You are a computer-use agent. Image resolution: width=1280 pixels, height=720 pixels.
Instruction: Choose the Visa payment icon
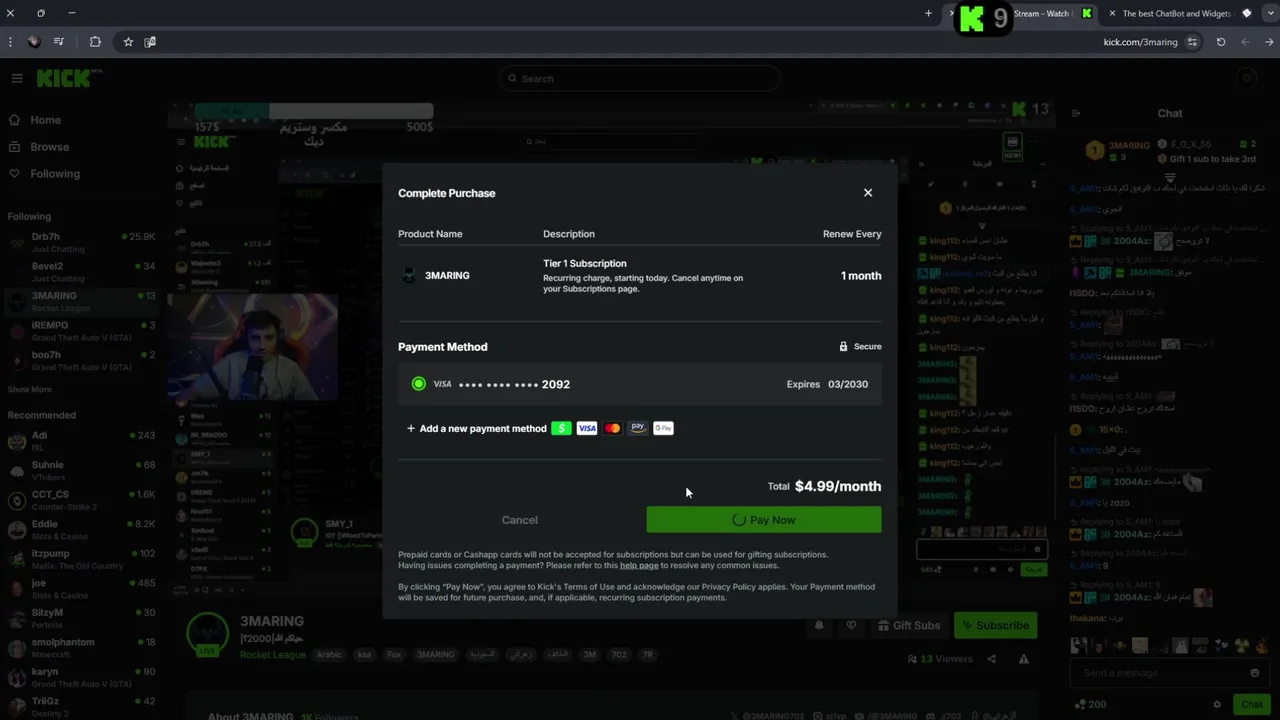click(587, 428)
